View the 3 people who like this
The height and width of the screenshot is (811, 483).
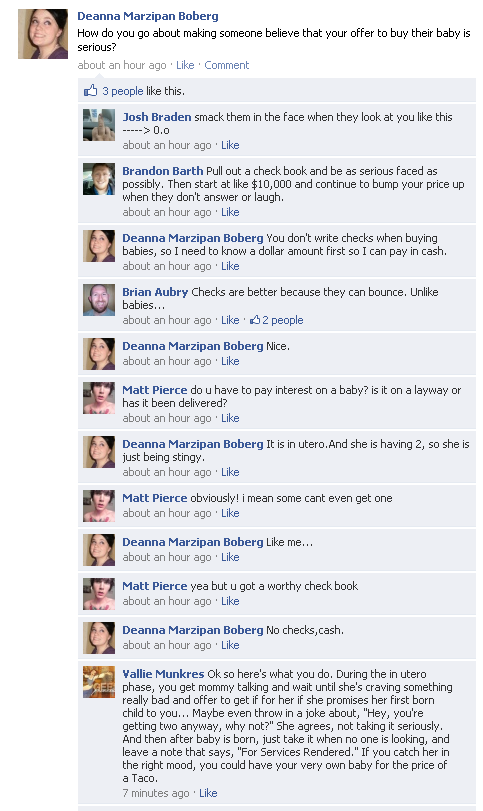tap(123, 91)
